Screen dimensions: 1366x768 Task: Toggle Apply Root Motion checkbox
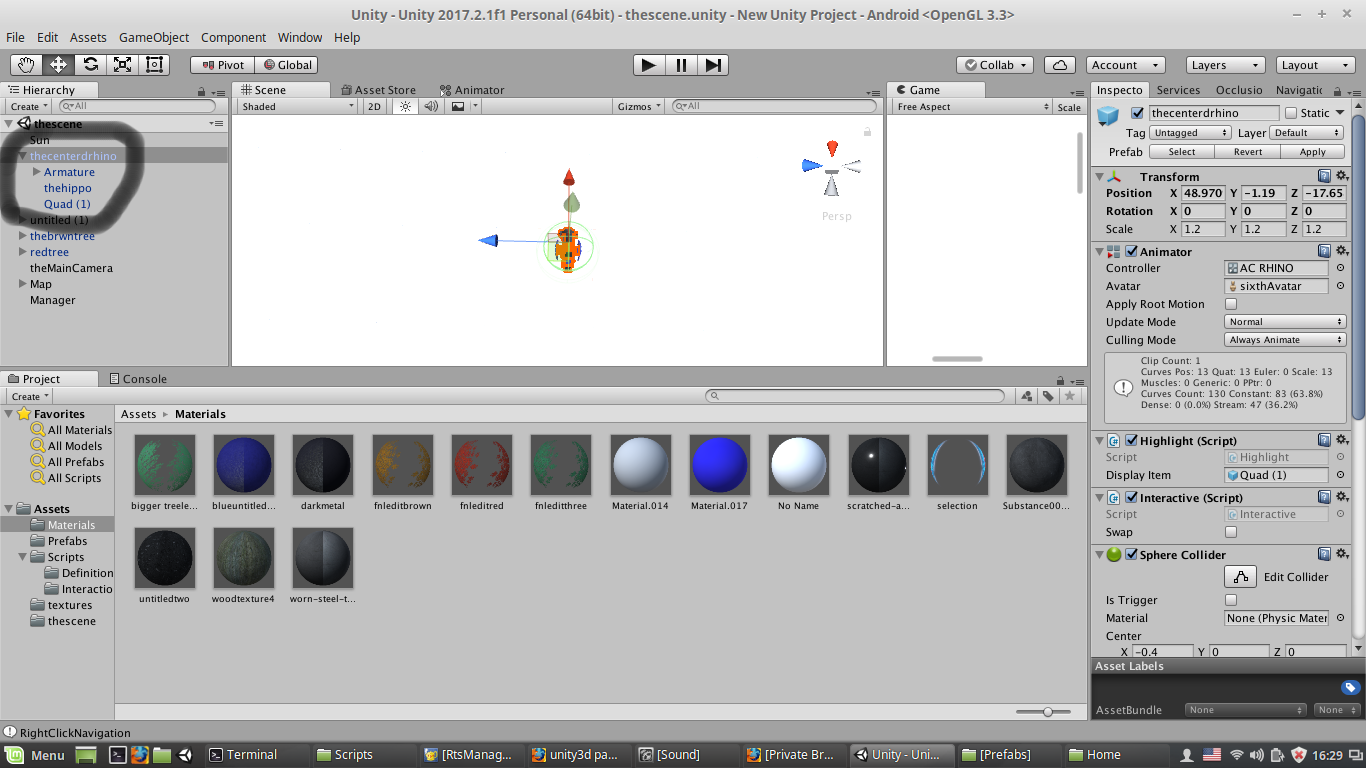point(1231,304)
